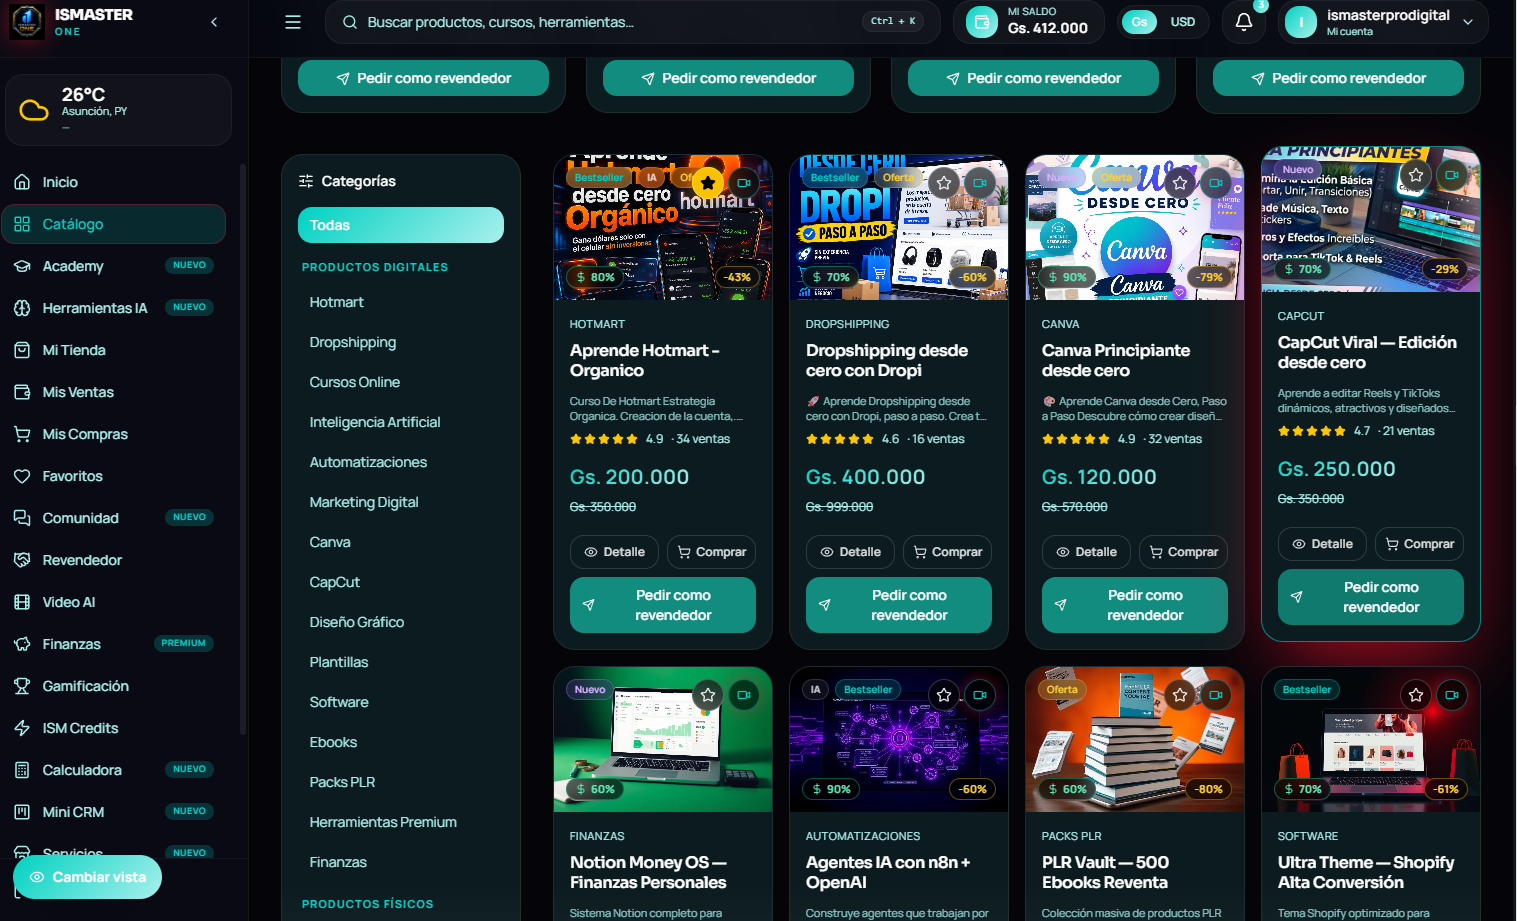
Task: Click the Calculadora icon
Action: tap(22, 770)
